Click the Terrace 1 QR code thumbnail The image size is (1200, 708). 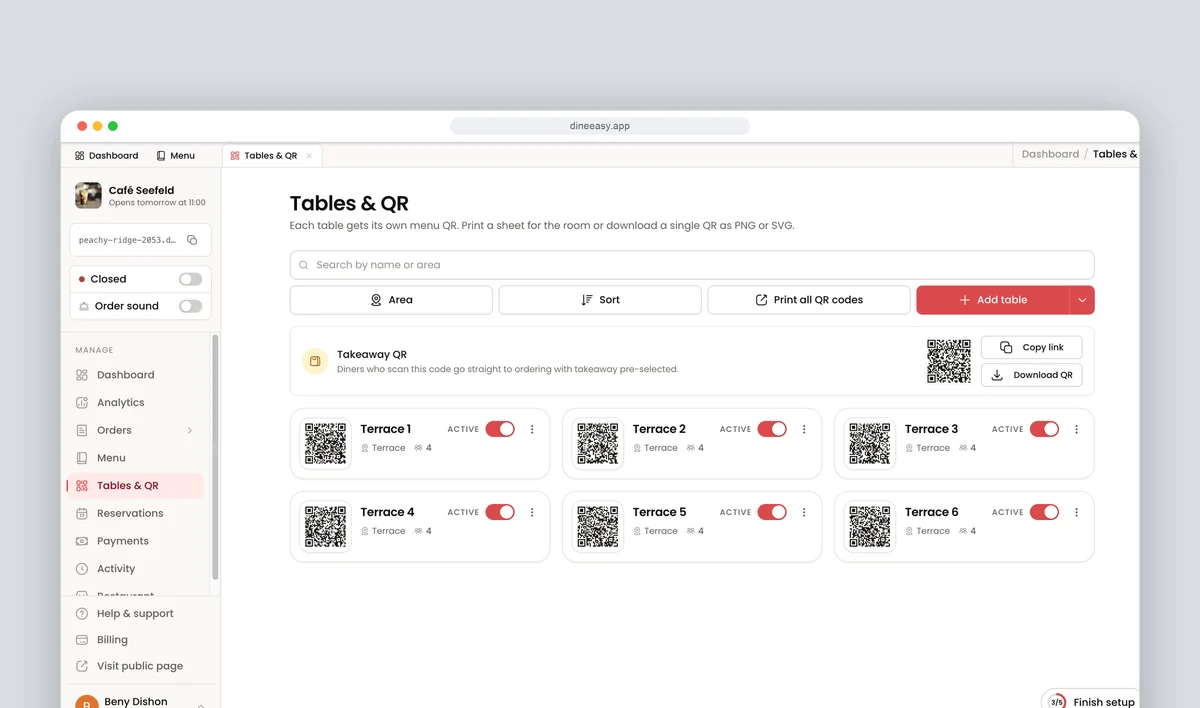[x=325, y=443]
